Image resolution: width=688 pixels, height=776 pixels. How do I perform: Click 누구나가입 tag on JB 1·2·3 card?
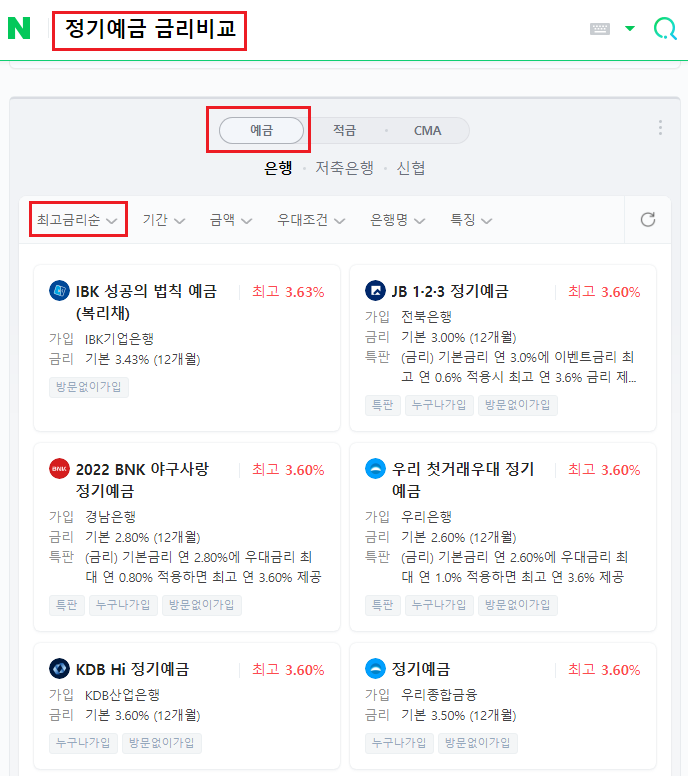click(x=439, y=405)
